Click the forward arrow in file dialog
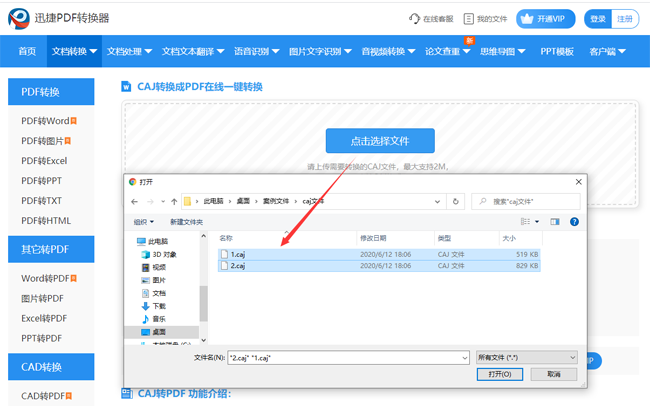 coord(150,202)
